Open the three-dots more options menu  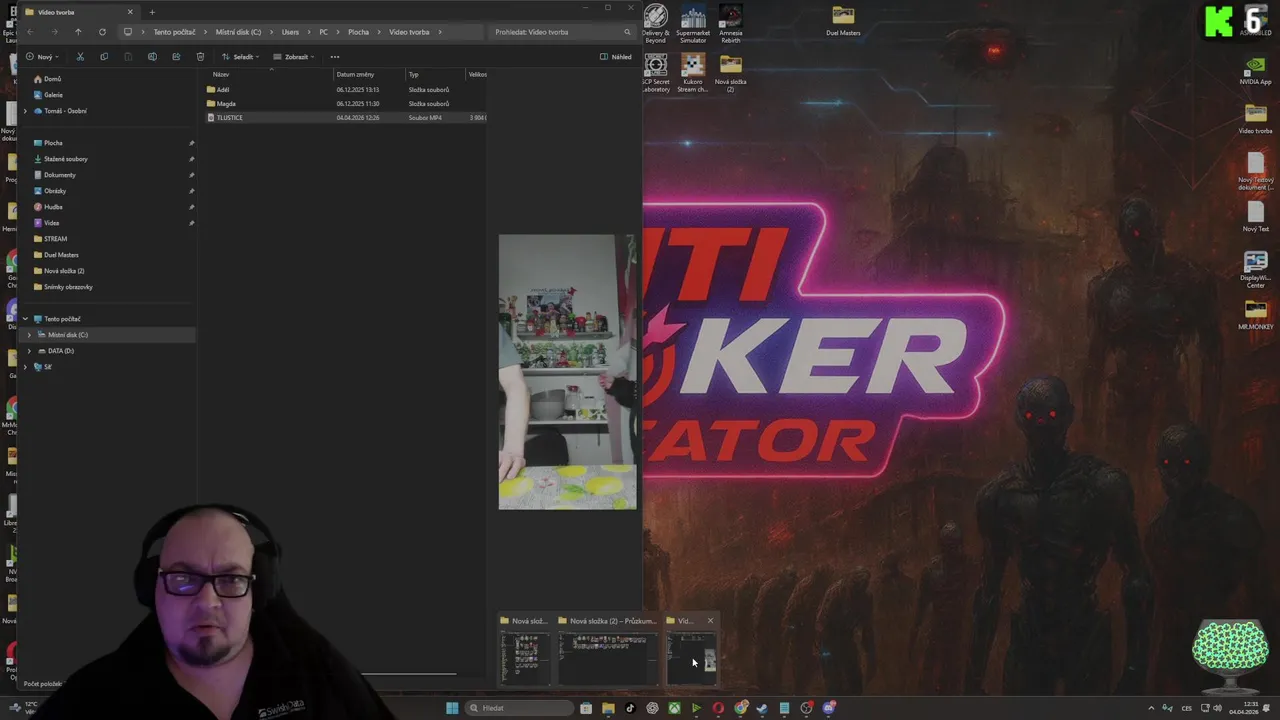tap(335, 57)
